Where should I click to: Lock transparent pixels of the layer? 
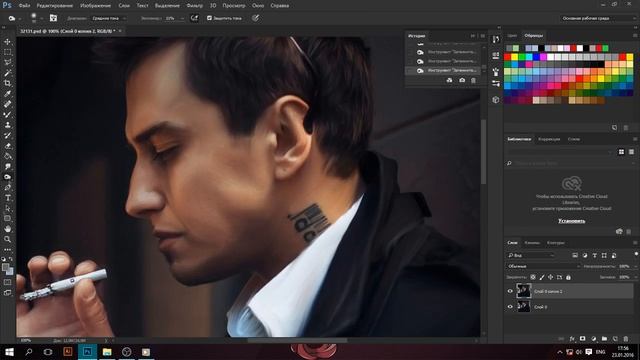click(533, 277)
